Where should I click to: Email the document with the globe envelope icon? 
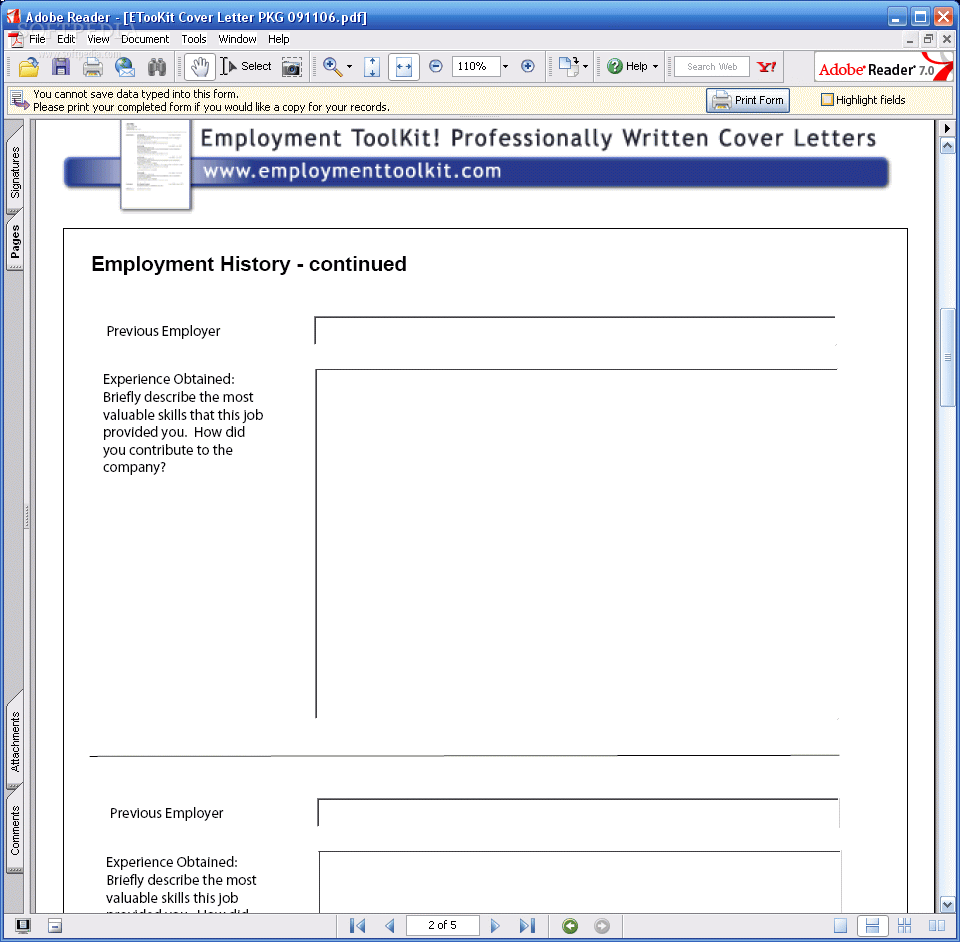(x=125, y=67)
